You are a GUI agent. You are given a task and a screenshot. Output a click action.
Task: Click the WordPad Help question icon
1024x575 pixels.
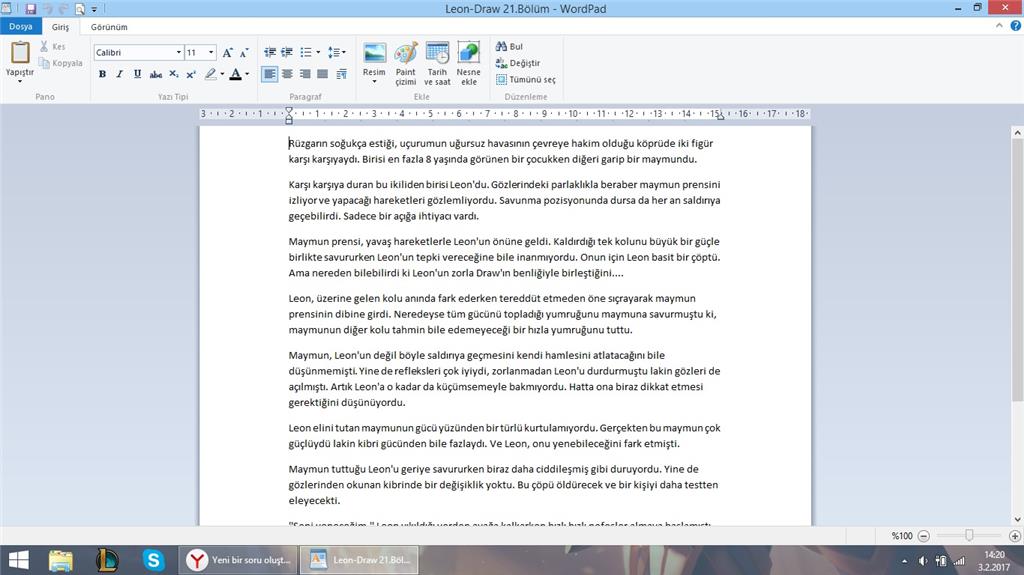1016,26
